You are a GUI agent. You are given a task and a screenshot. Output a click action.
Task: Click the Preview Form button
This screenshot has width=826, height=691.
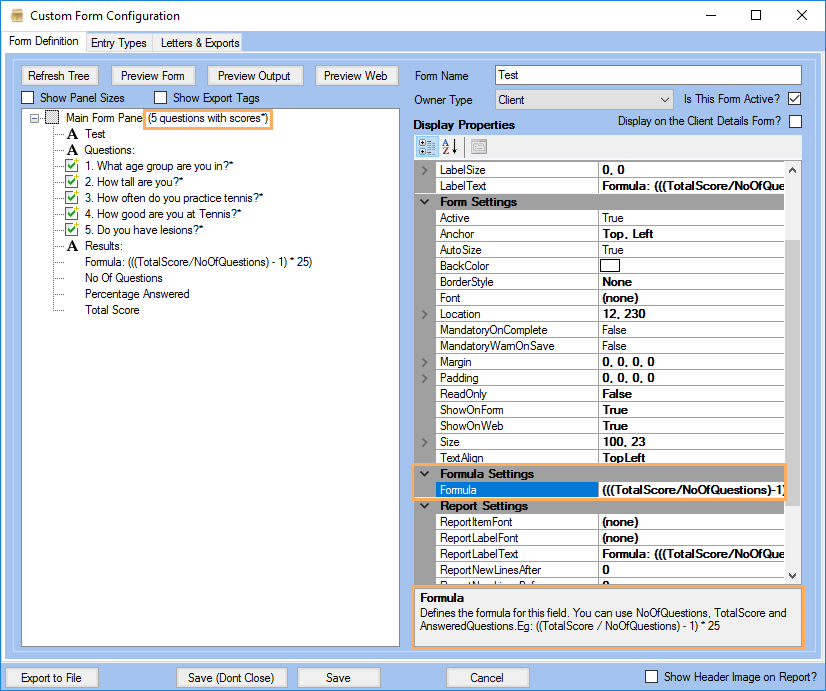tap(153, 76)
